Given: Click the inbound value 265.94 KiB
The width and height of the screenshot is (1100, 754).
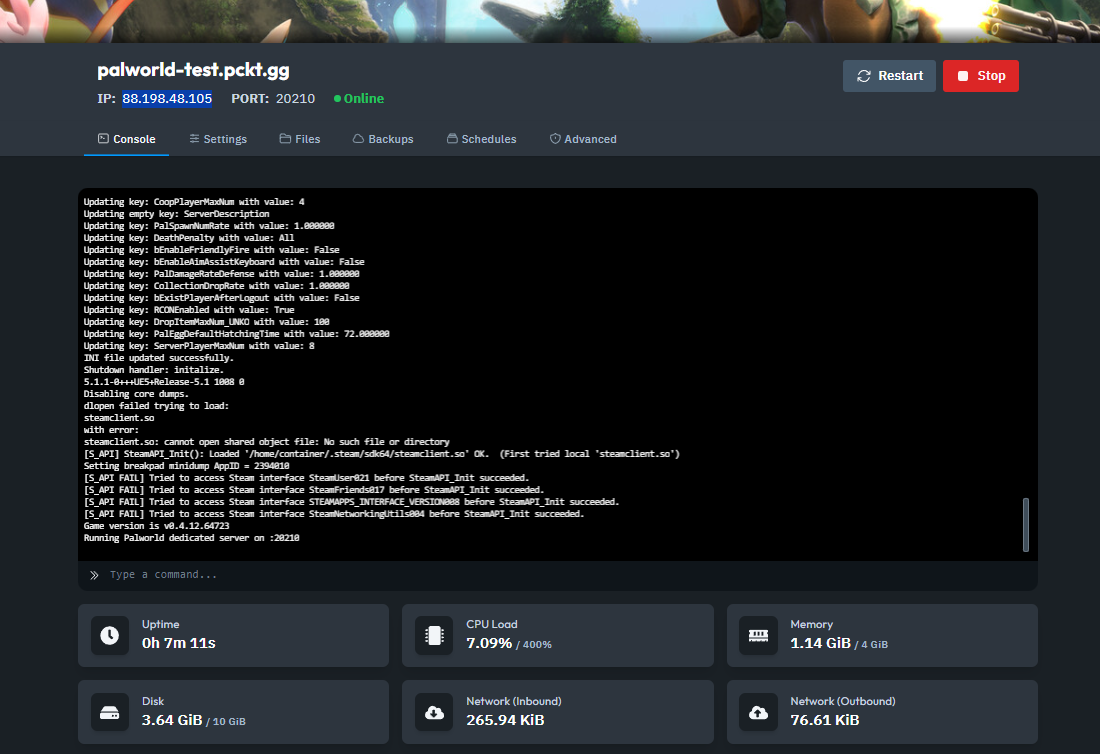Looking at the screenshot, I should [x=505, y=720].
